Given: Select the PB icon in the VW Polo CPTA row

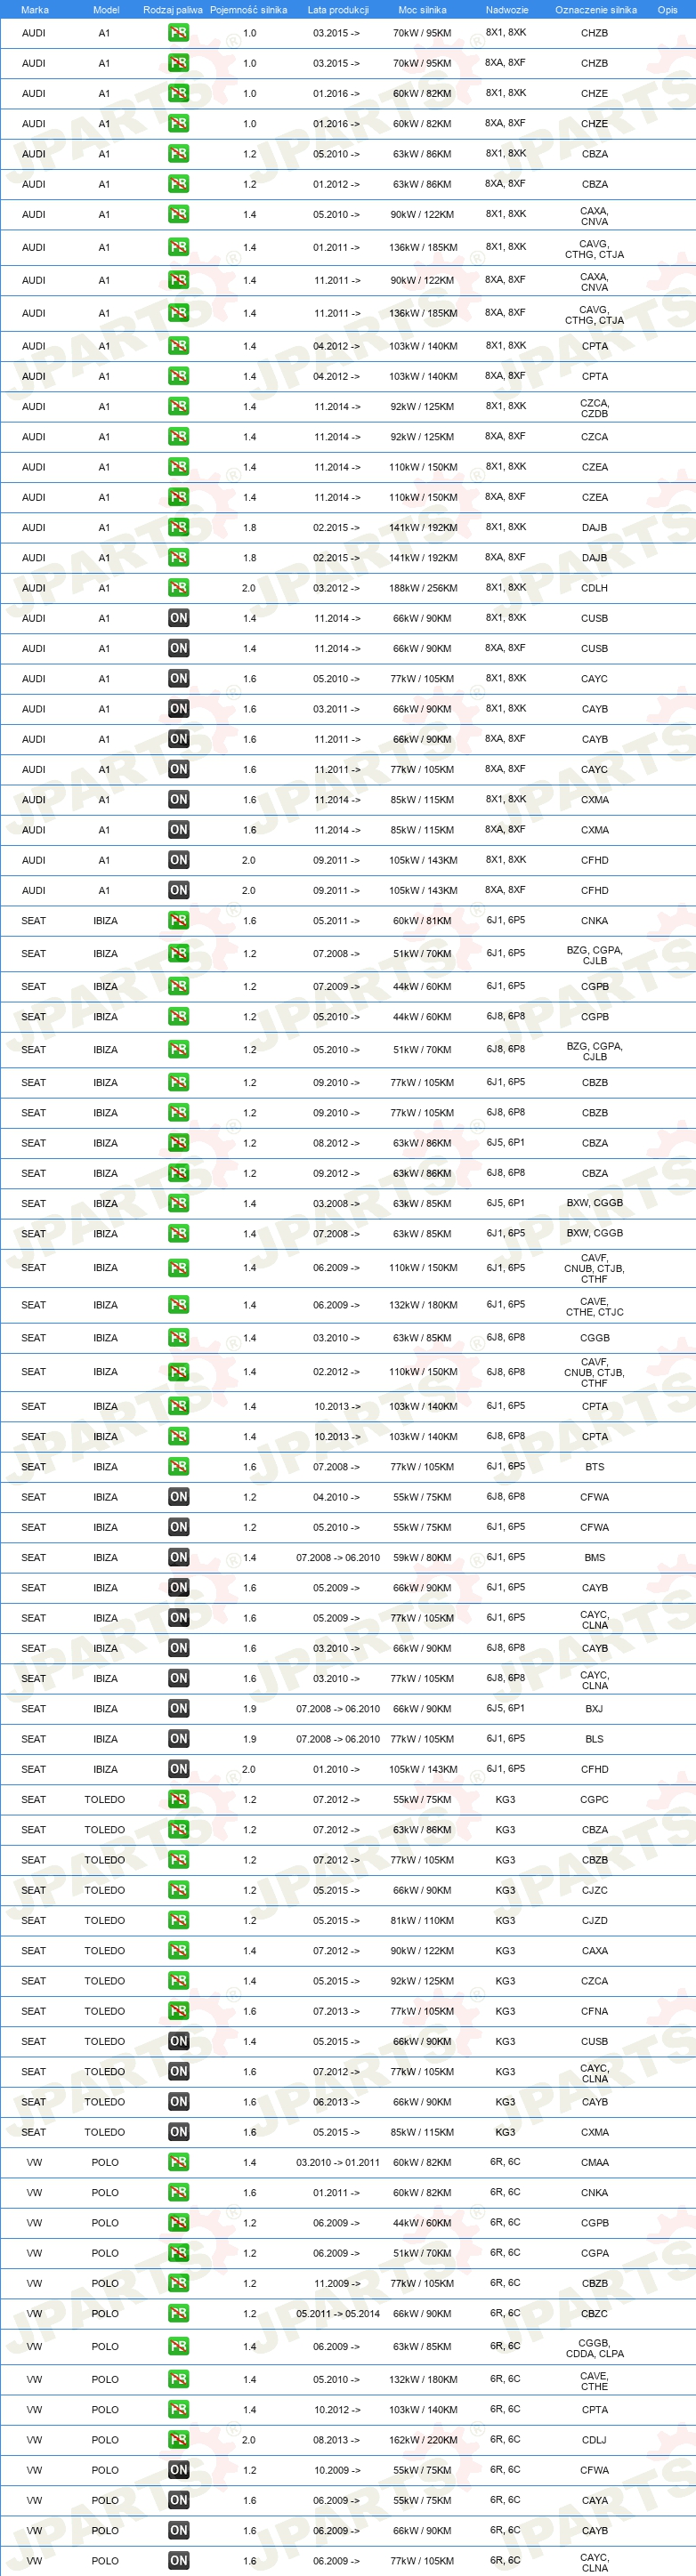Looking at the screenshot, I should [x=178, y=2409].
